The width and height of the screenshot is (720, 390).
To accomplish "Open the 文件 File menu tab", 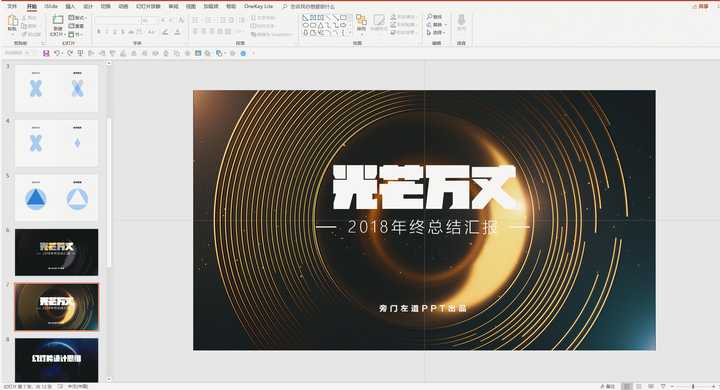I will coord(12,6).
